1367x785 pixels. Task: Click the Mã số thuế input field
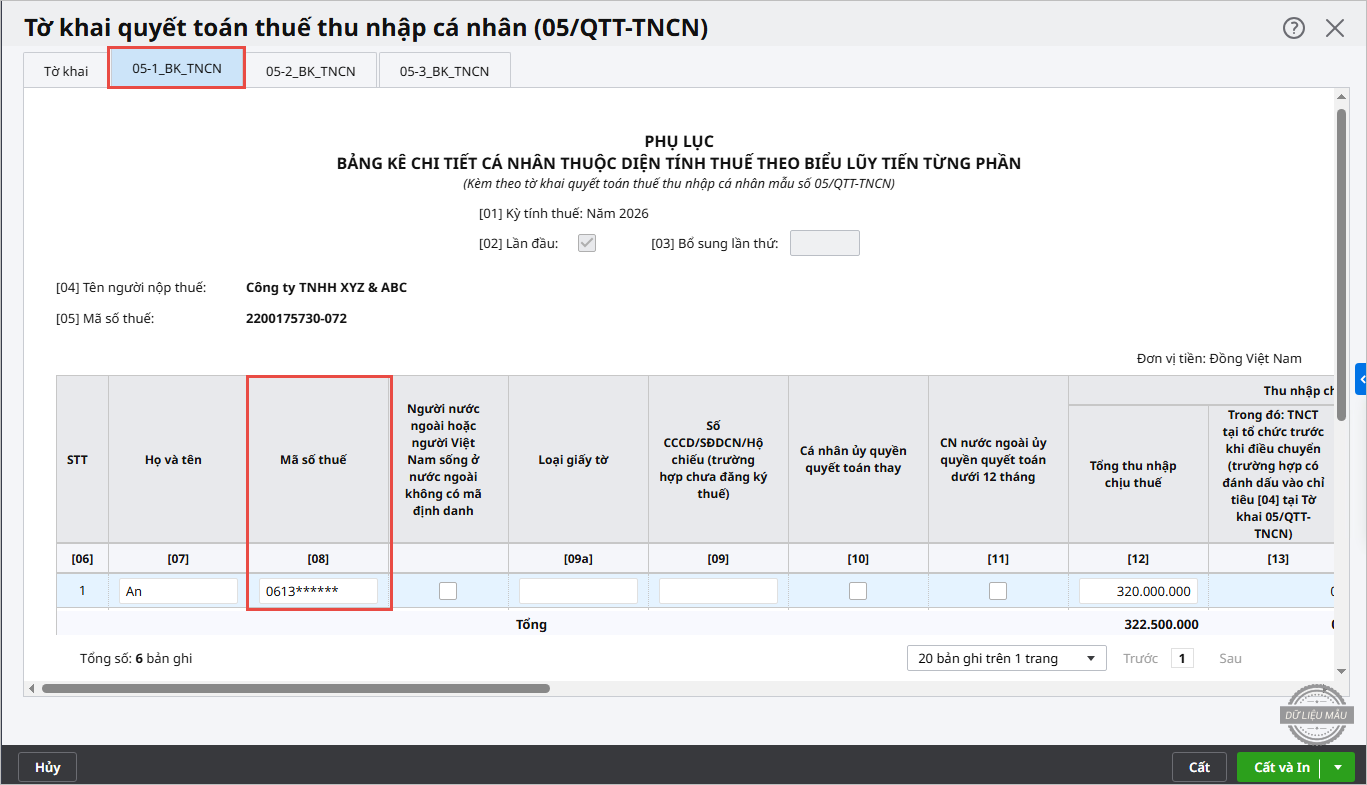(x=318, y=591)
